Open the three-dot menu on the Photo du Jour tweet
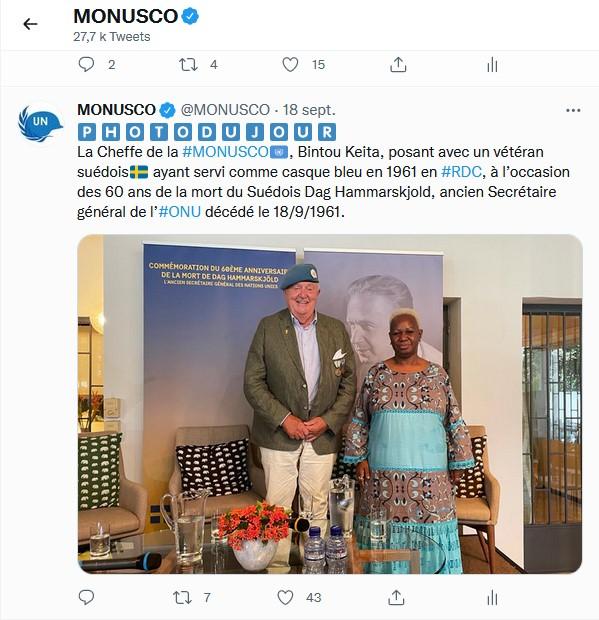Image resolution: width=599 pixels, height=620 pixels. coord(573,110)
